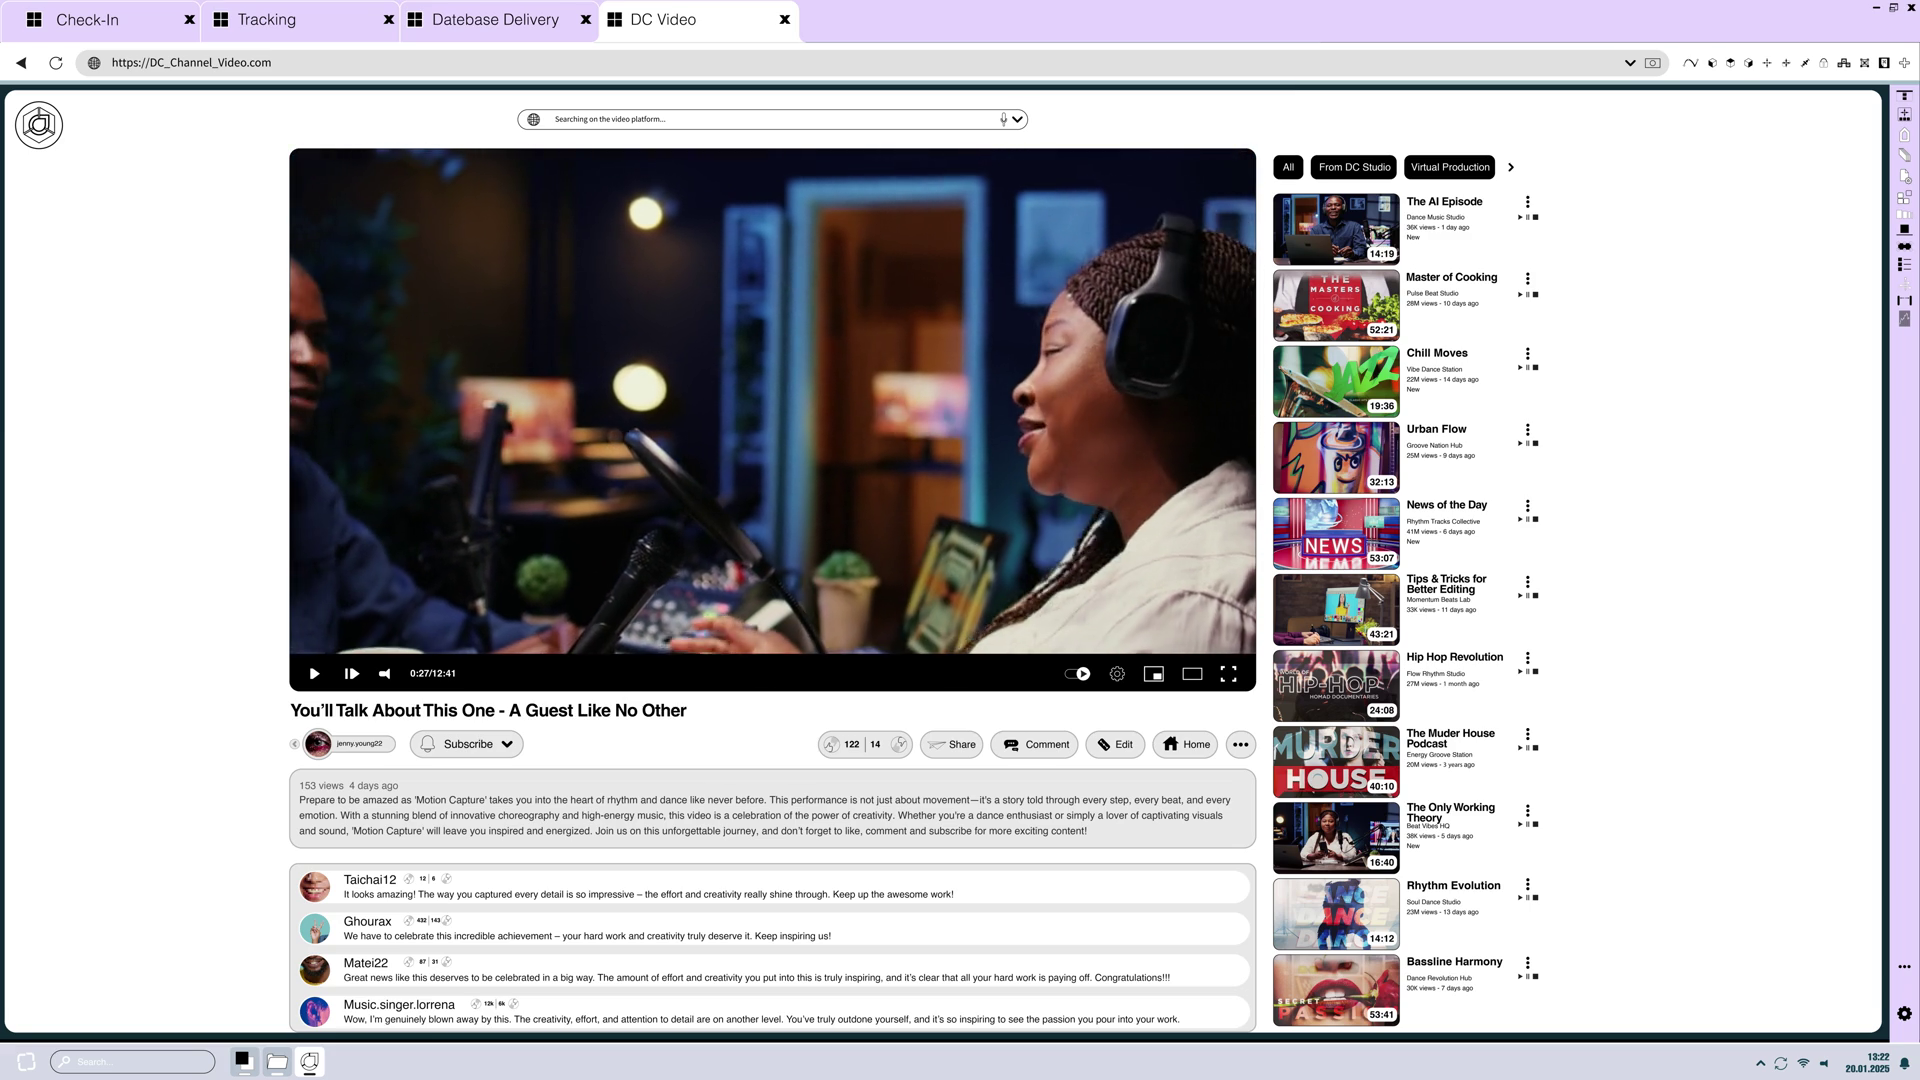Select the Virtual Production filter chip
Viewport: 1920px width, 1080px height.
1449,167
